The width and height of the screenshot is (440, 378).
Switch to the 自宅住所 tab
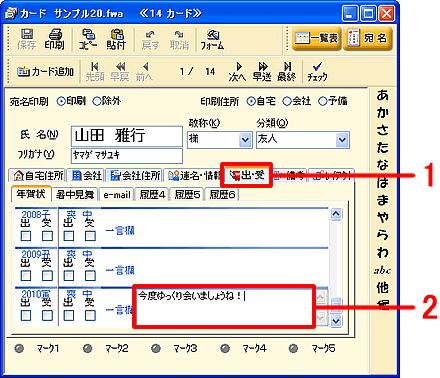(x=37, y=176)
